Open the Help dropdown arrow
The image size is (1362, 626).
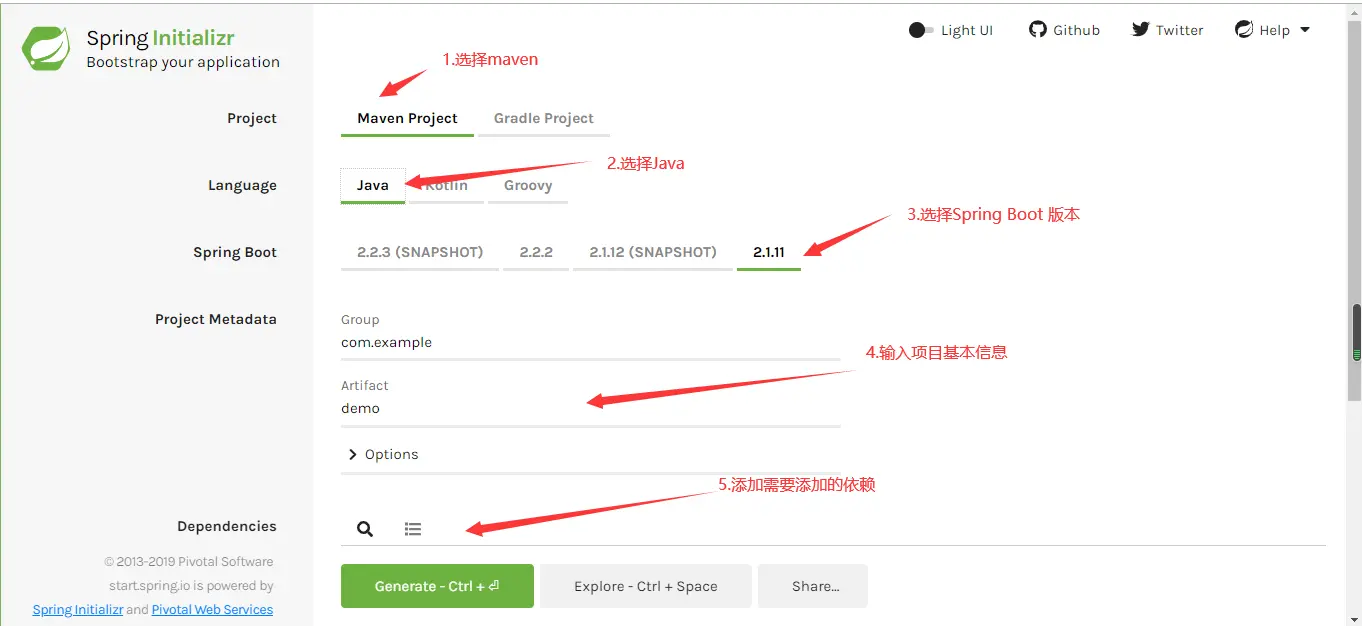click(x=1305, y=30)
